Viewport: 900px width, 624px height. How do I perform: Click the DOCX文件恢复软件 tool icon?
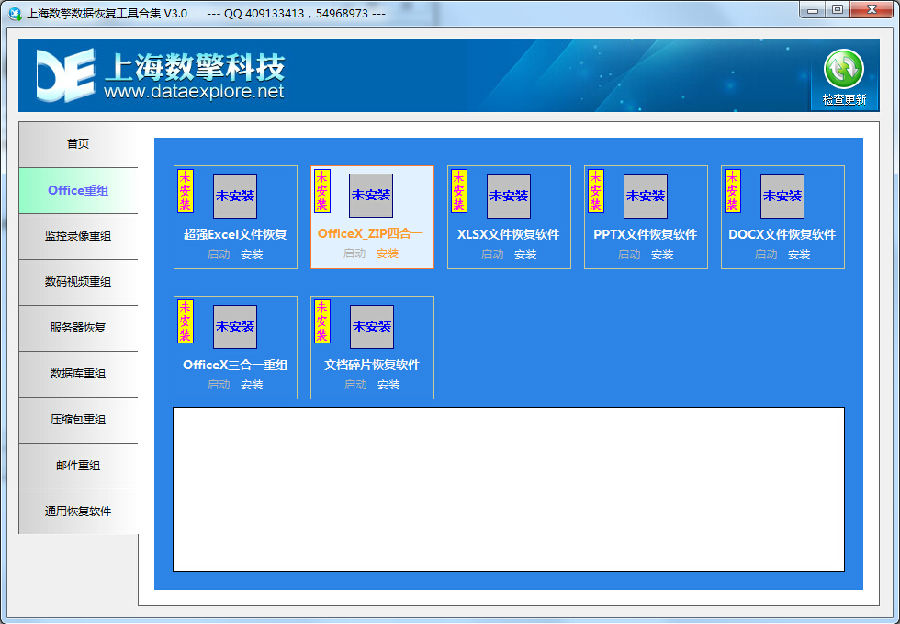coord(783,196)
